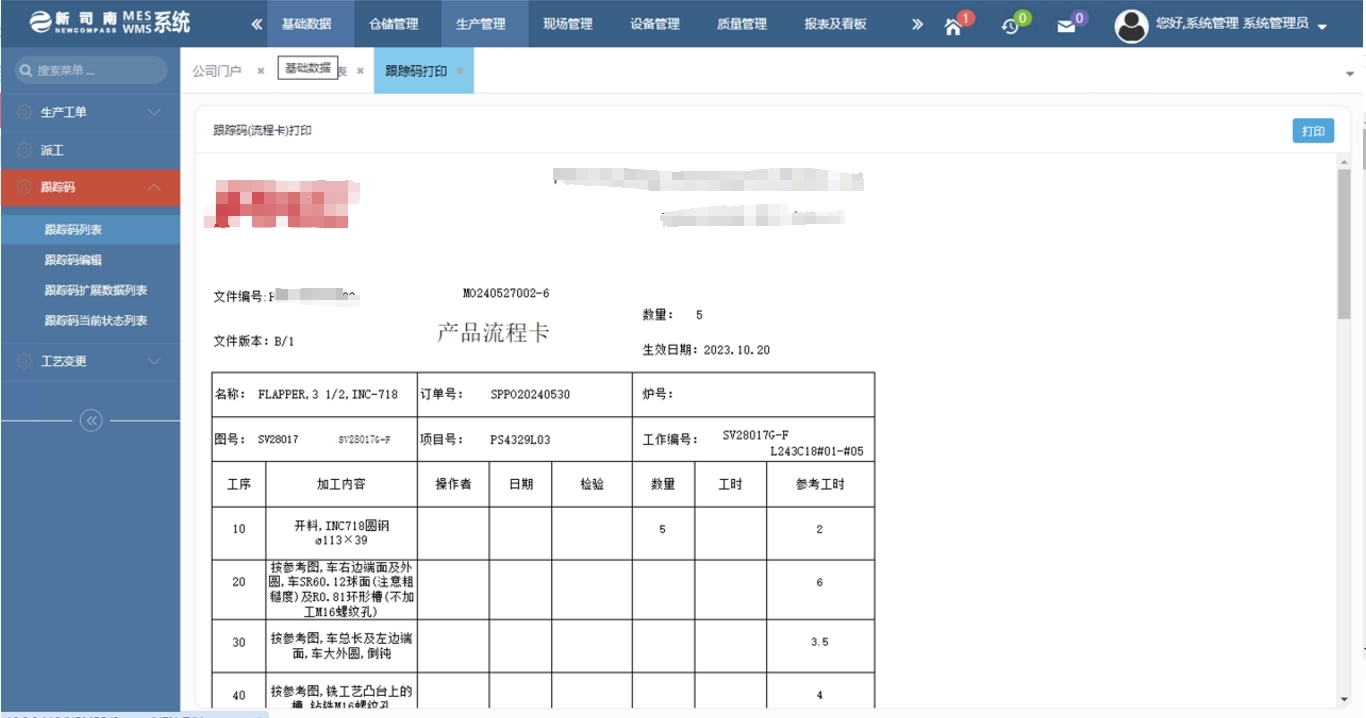Screen dimensions: 1366x718
Task: Click the date 生效日期: 2023.10.20
Action: coord(706,350)
